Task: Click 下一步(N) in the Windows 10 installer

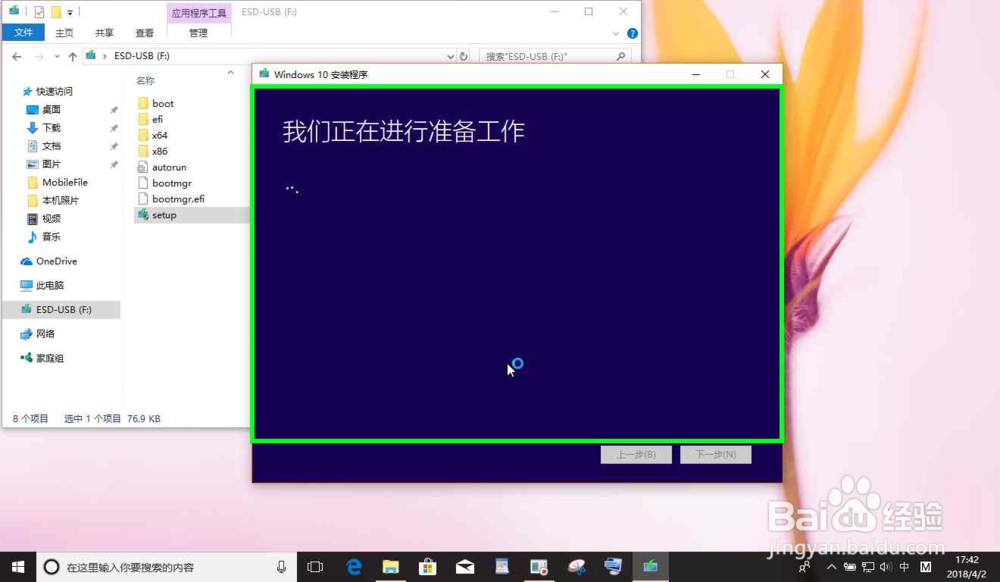Action: [716, 454]
